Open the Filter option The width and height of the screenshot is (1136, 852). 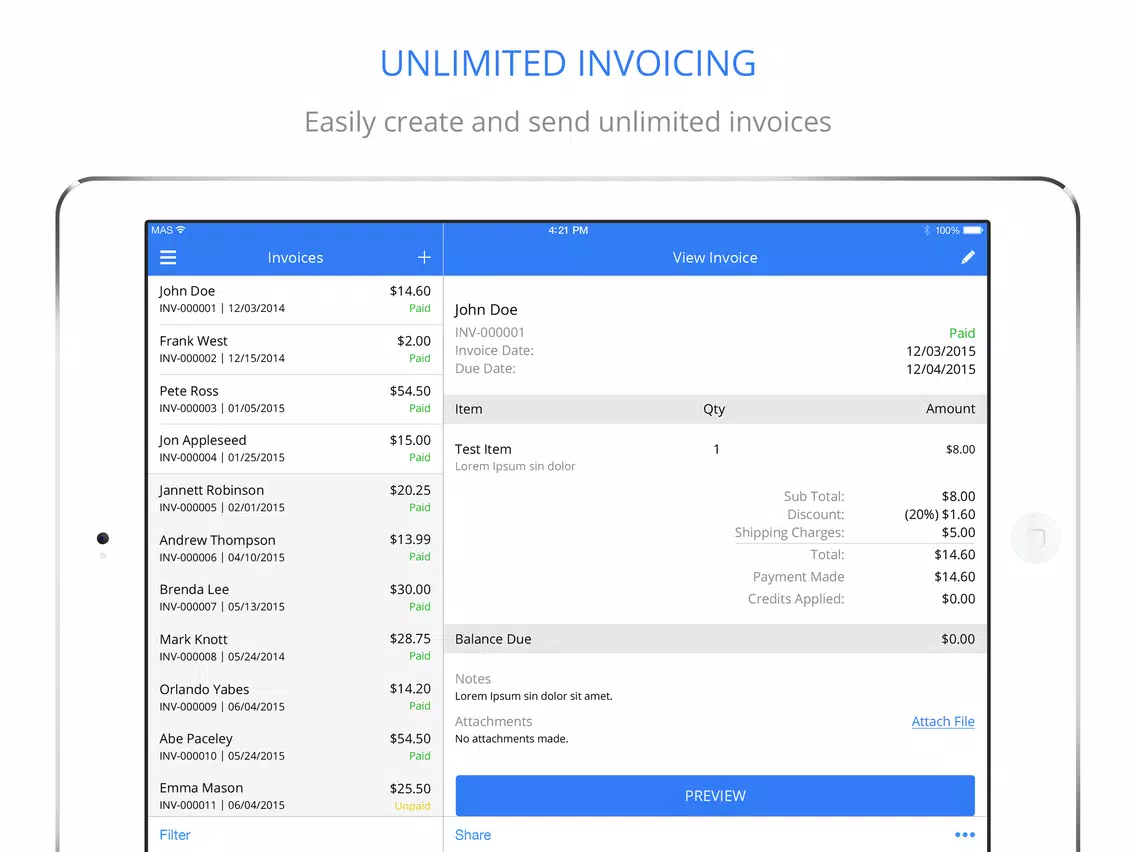[175, 835]
